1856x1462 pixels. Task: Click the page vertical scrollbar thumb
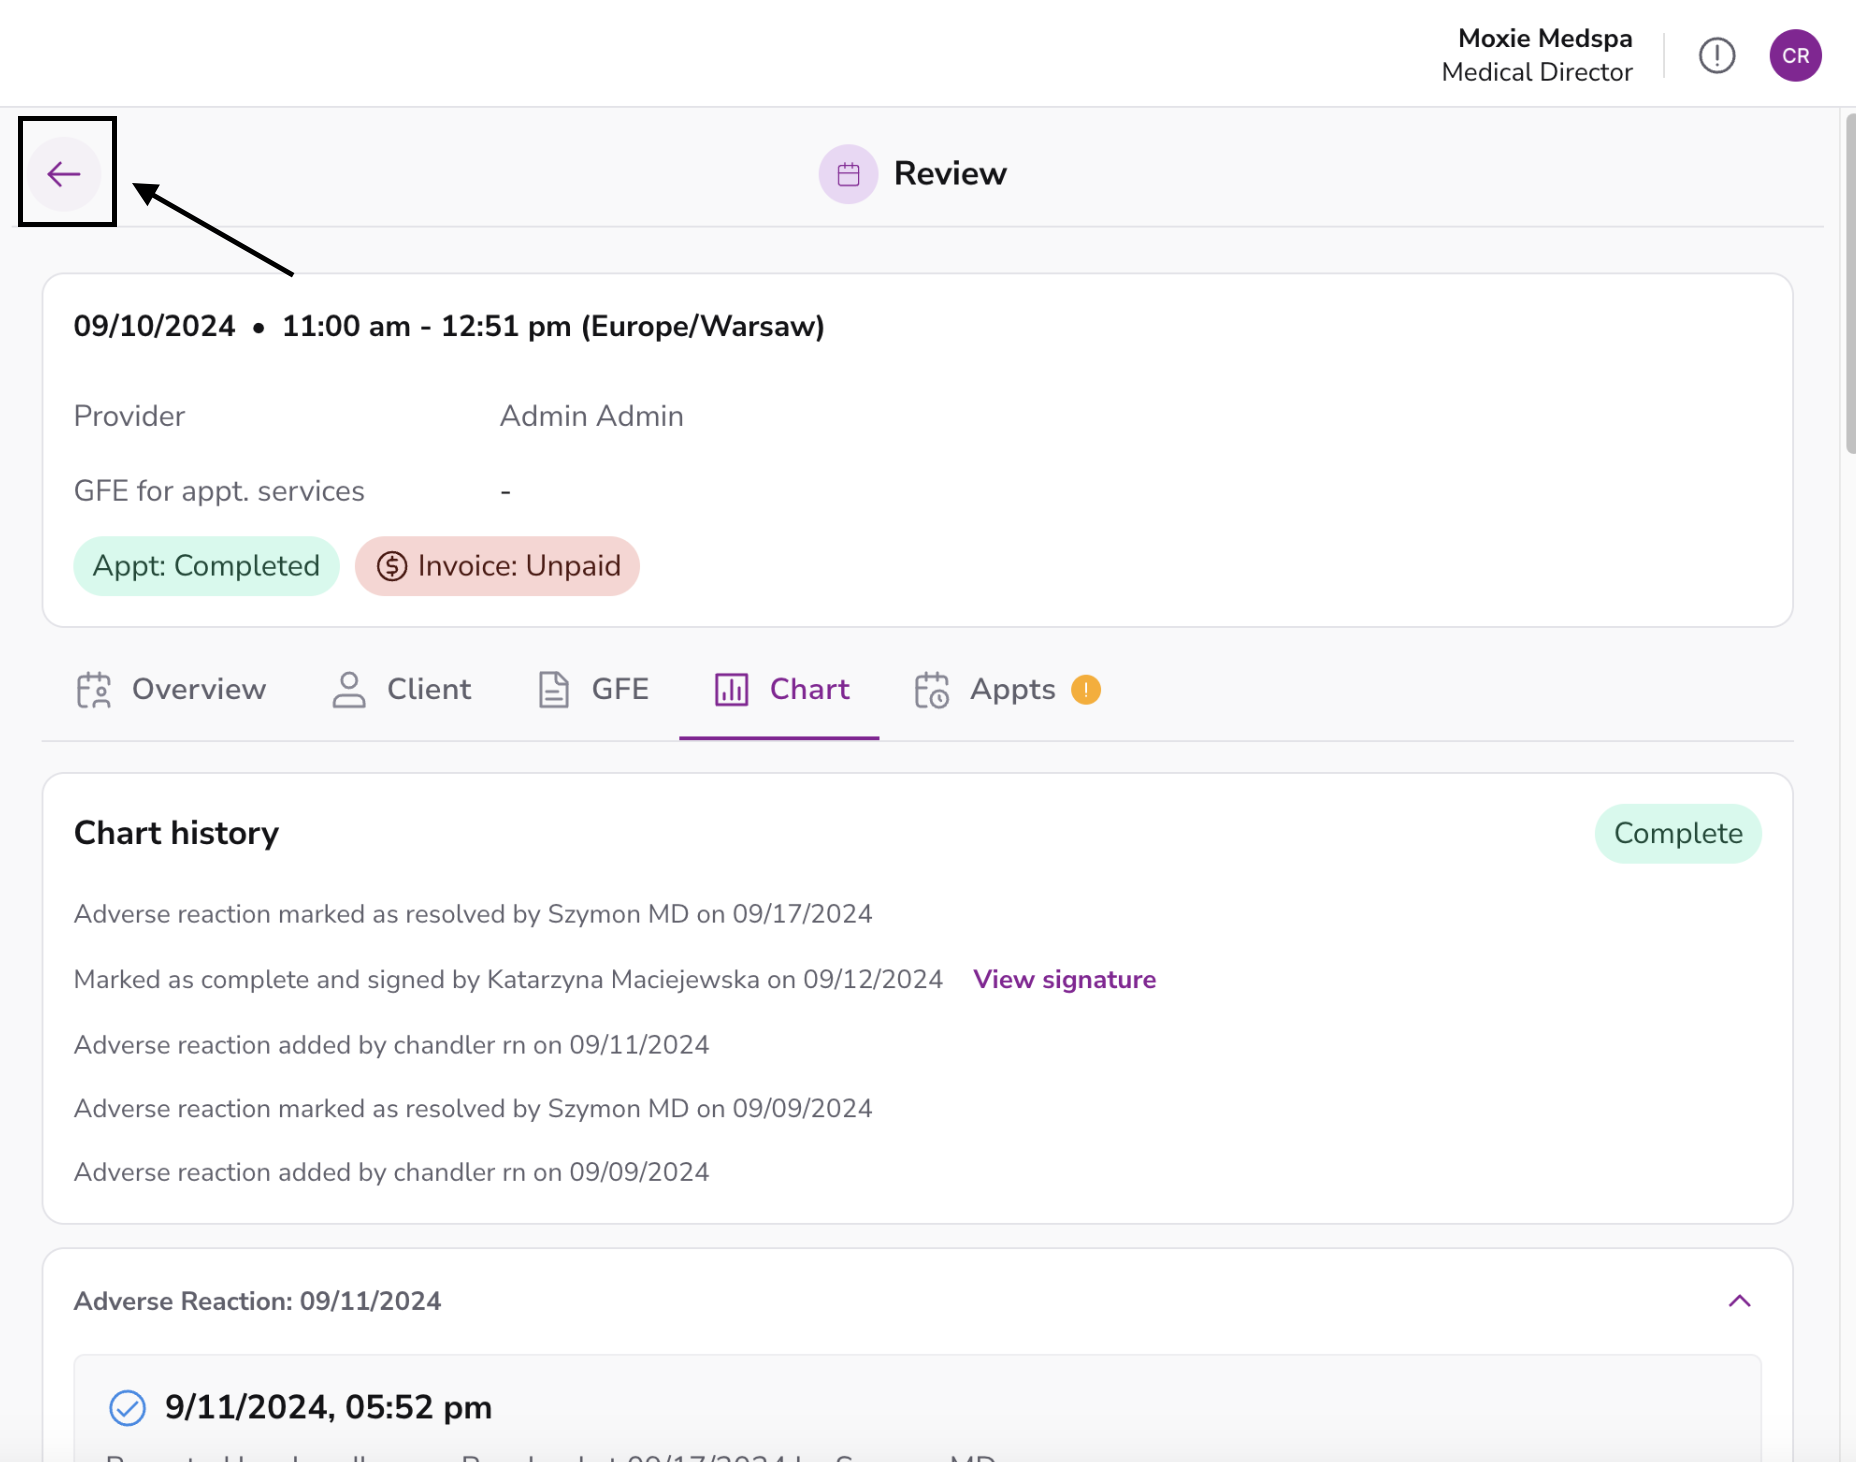point(1849,284)
